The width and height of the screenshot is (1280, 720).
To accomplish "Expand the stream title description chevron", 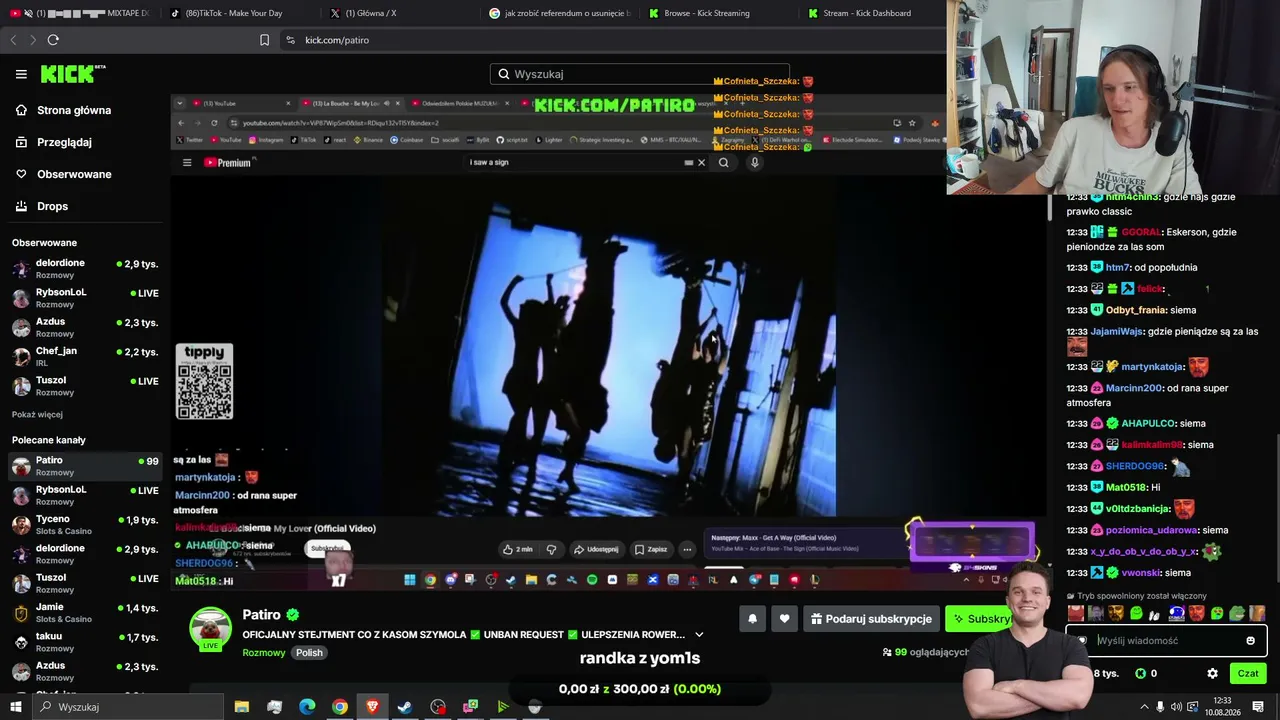I will click(x=699, y=635).
